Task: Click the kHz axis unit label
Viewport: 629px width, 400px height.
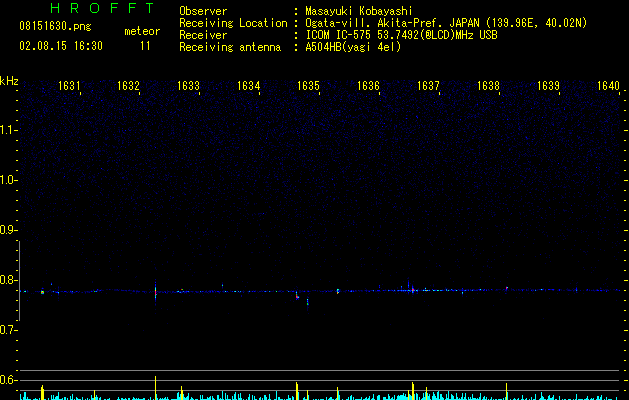Action: [9, 81]
